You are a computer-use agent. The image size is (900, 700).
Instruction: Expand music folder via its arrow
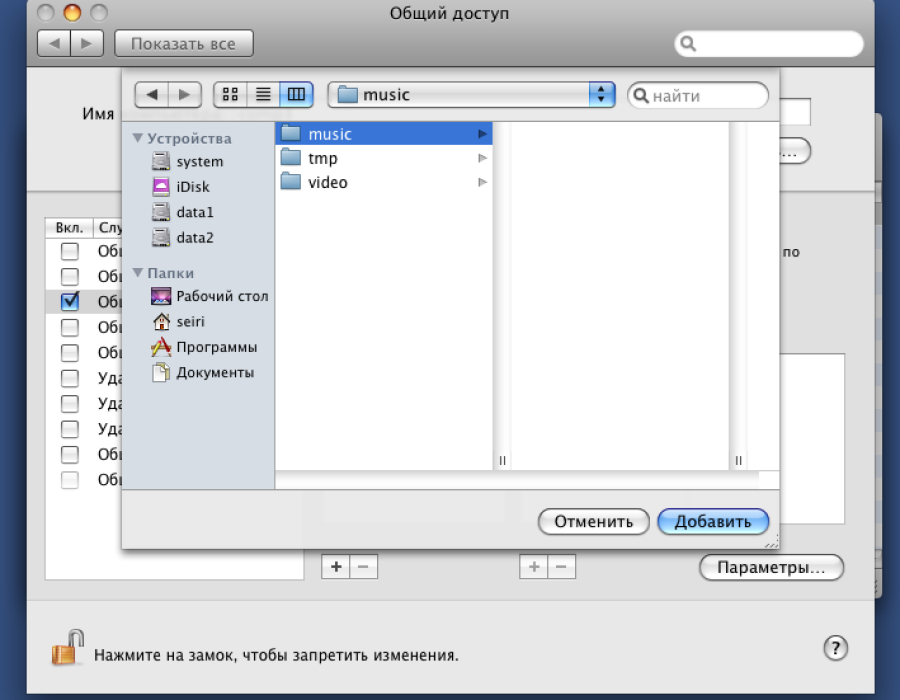point(482,134)
